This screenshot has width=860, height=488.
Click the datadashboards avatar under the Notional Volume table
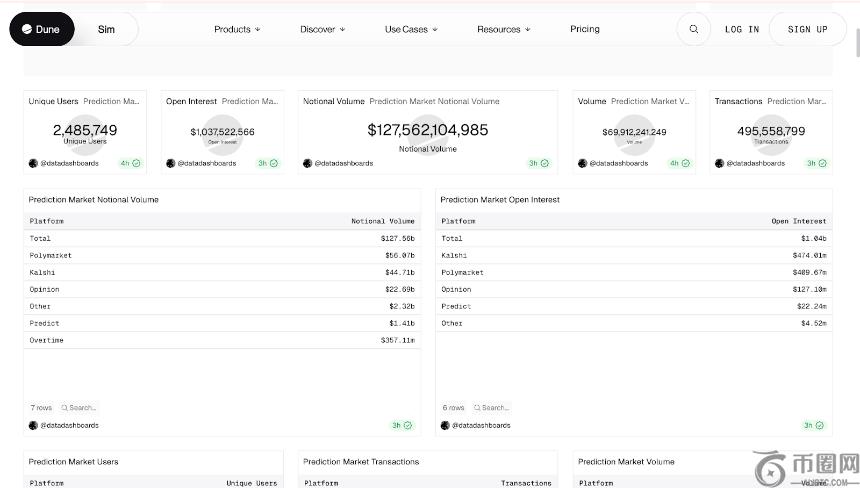point(33,425)
